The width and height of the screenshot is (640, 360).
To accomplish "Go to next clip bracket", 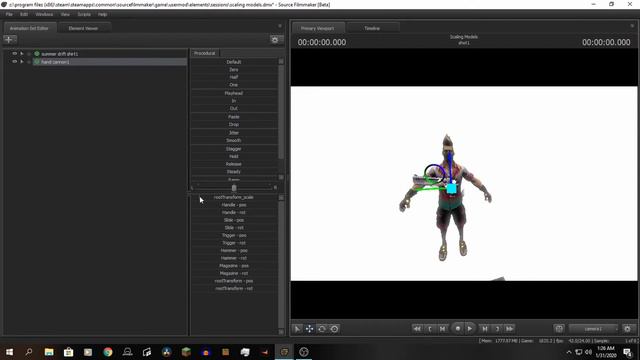I will pyautogui.click(x=497, y=329).
